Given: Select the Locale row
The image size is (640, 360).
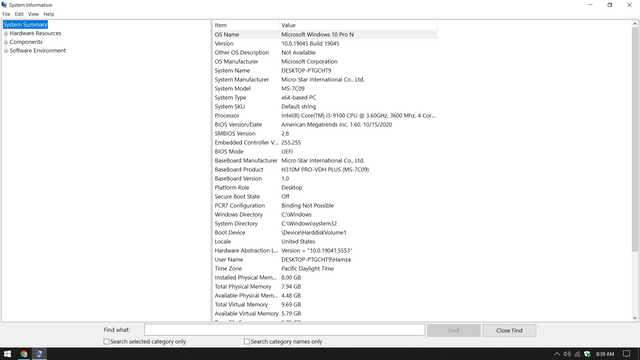Looking at the screenshot, I should point(325,242).
